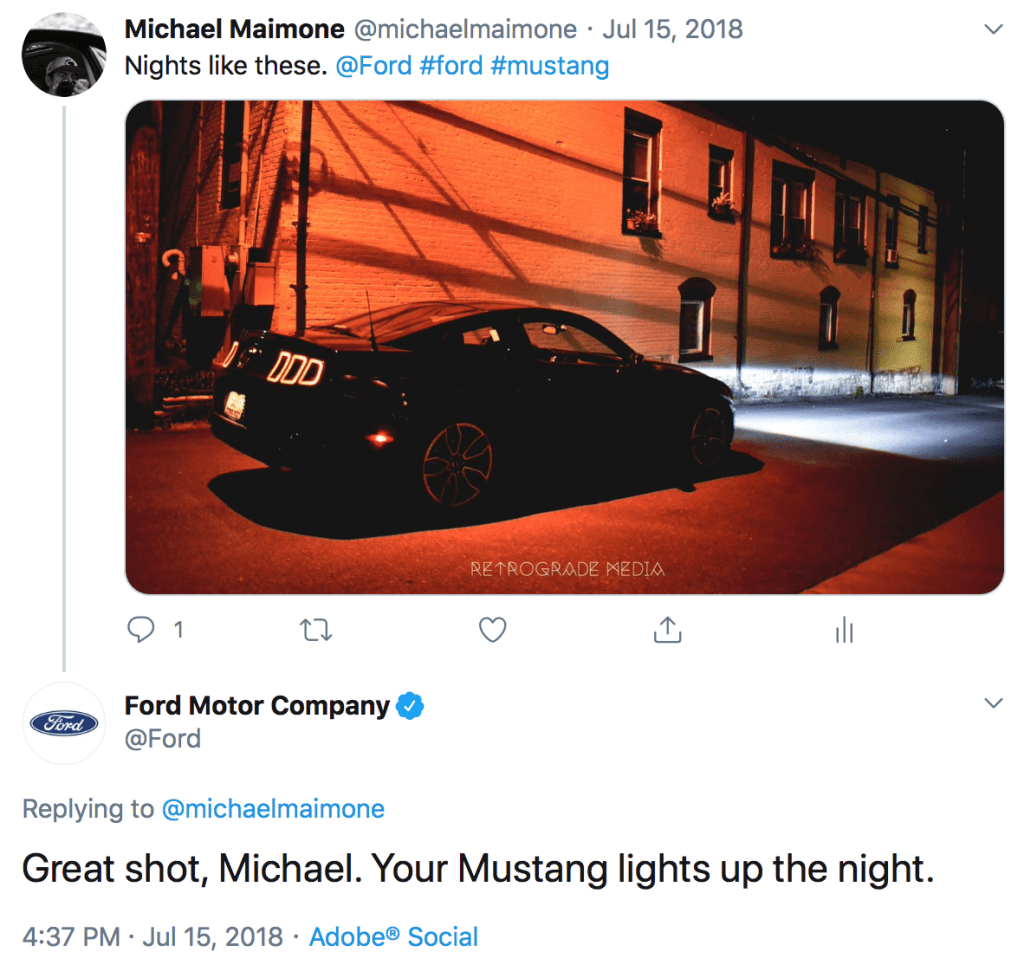Click Michael Maimone's profile picture
The image size is (1024, 965).
(x=64, y=55)
